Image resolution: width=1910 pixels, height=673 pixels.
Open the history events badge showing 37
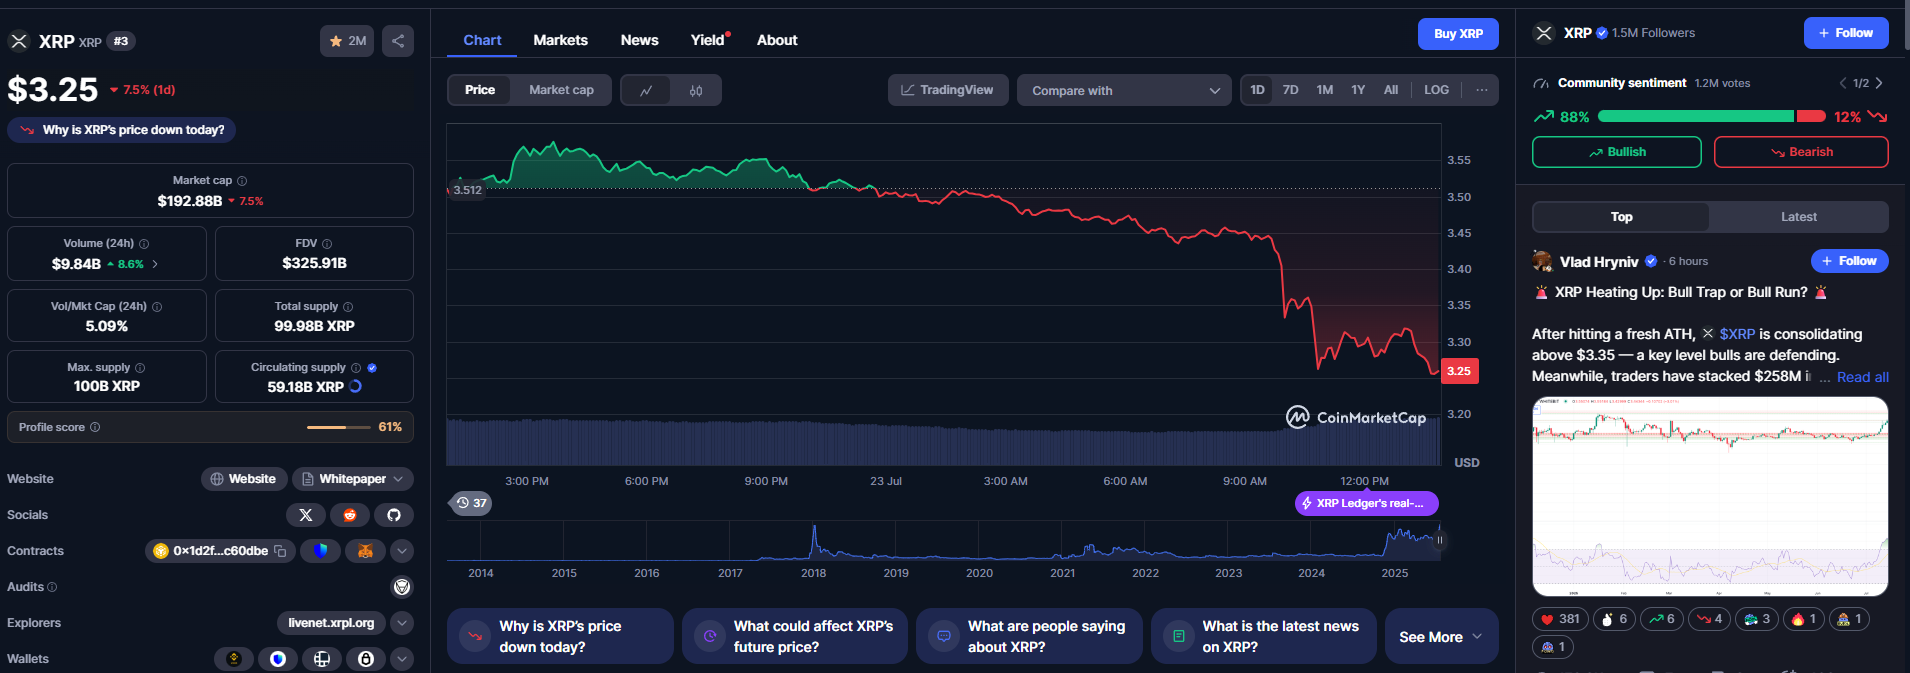[470, 503]
